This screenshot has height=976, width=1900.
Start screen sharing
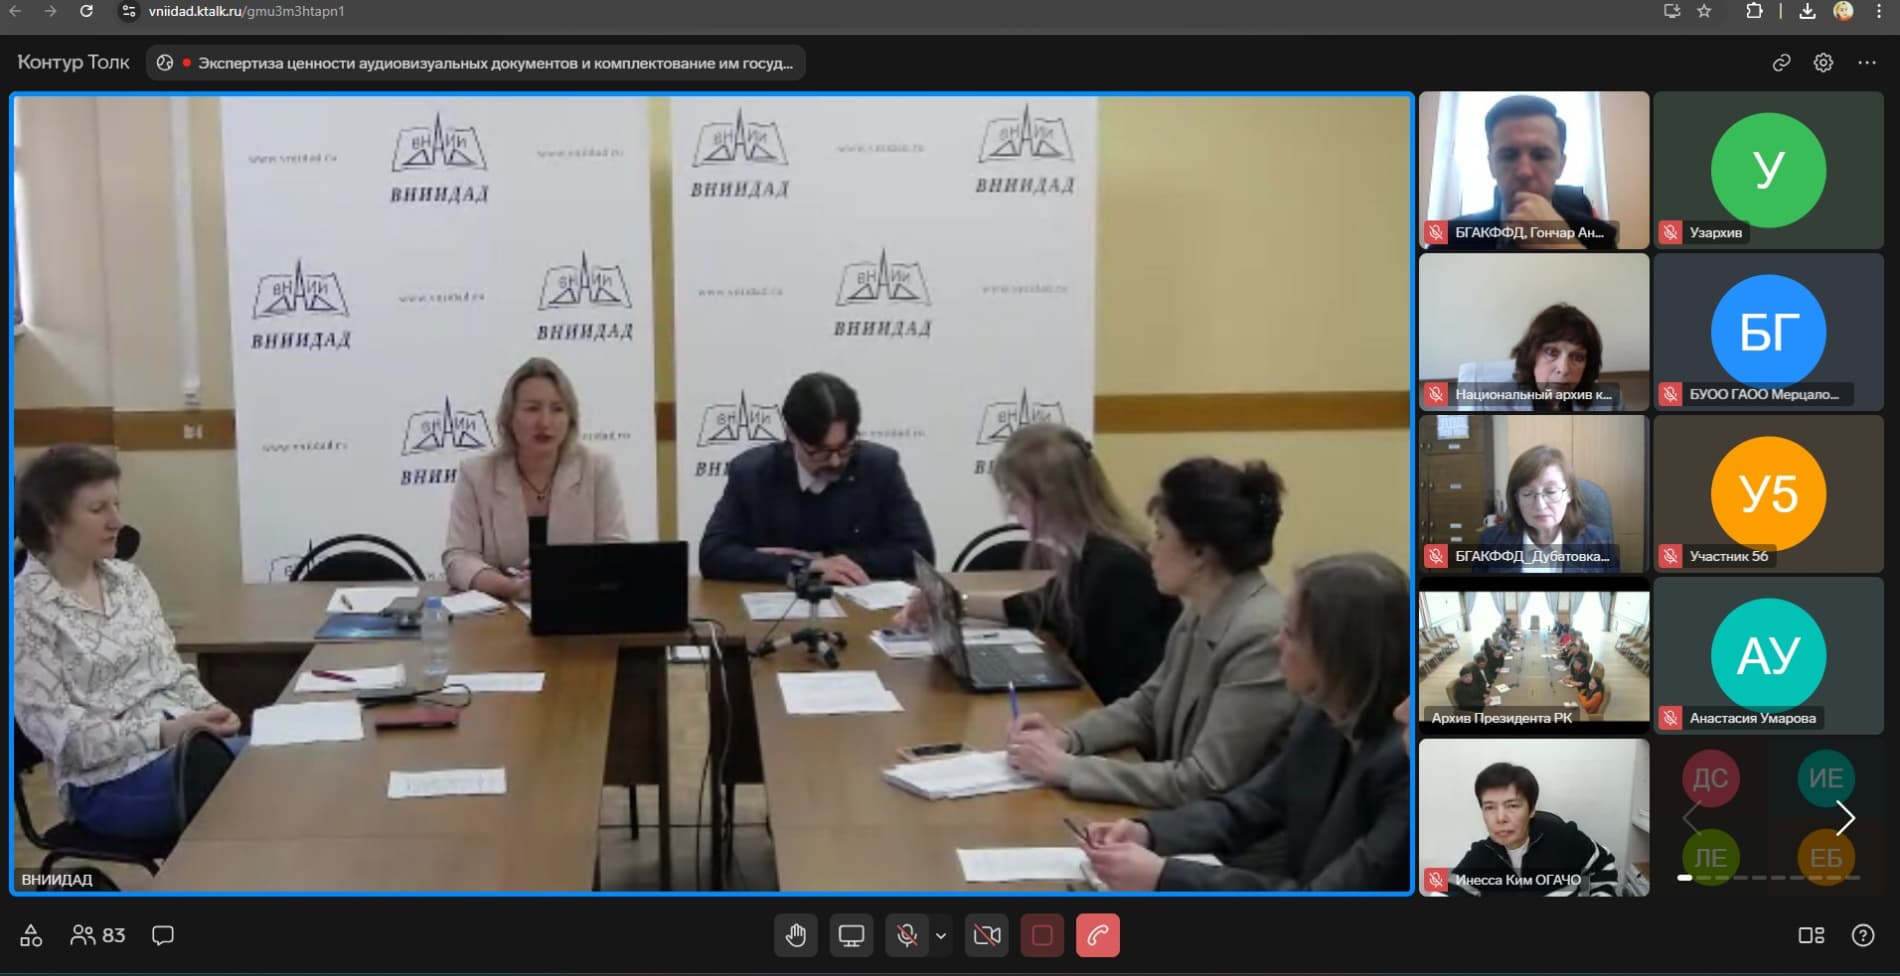click(x=851, y=936)
